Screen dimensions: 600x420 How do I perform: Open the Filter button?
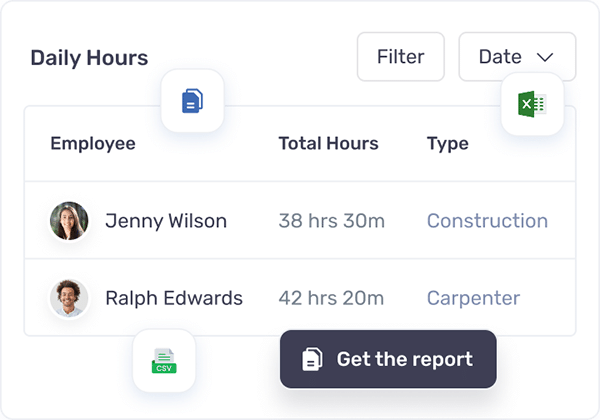tap(401, 57)
